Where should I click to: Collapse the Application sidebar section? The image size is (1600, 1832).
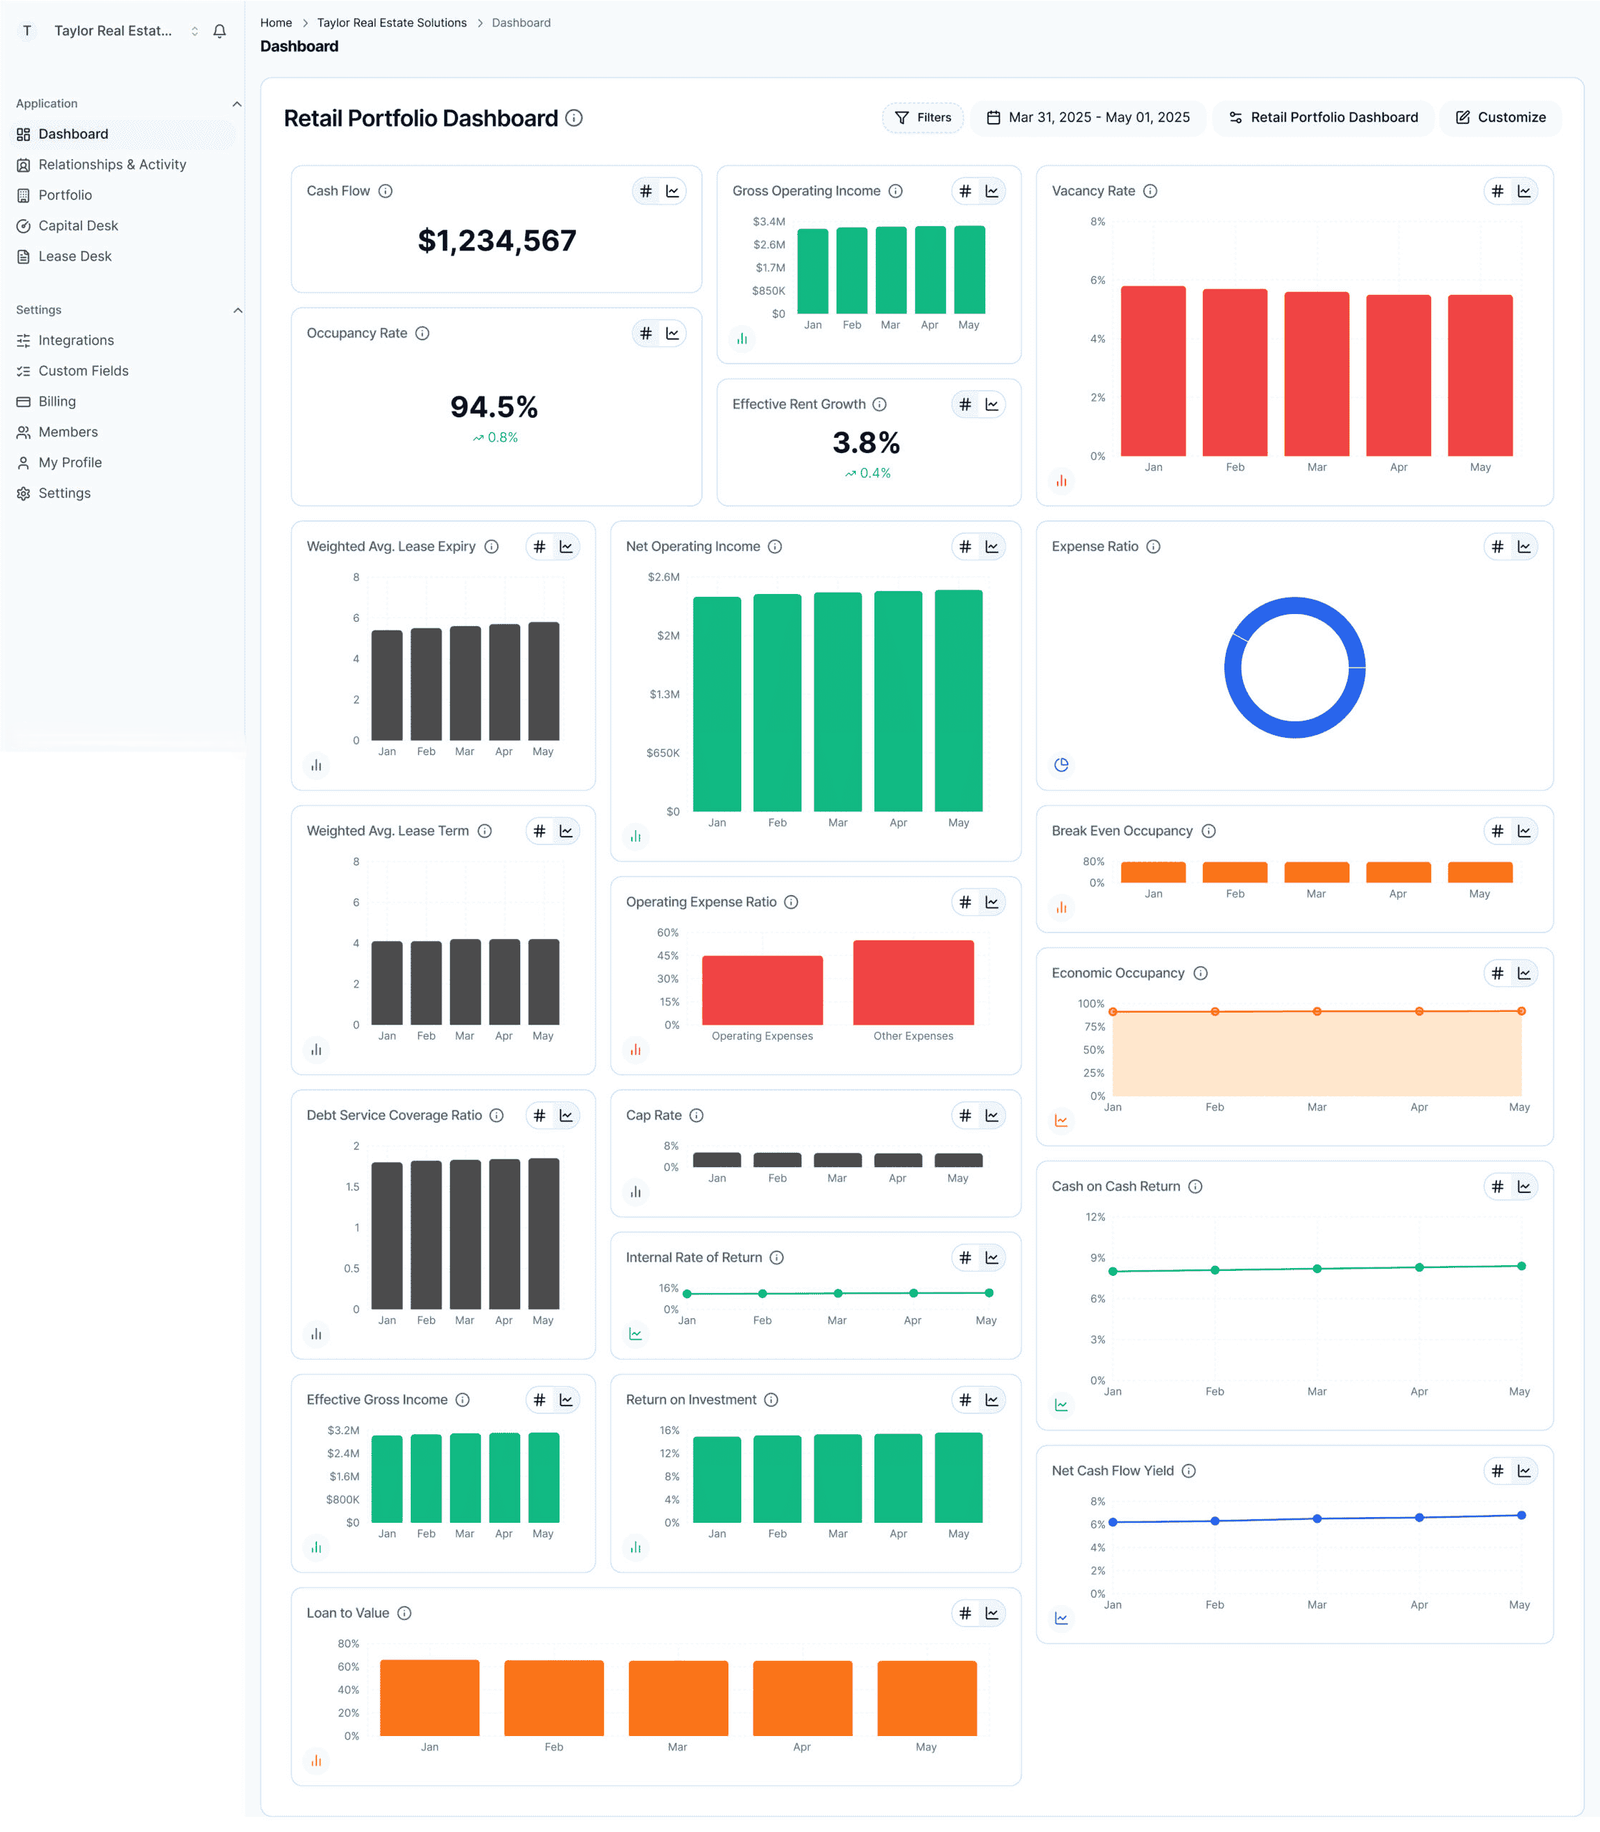[237, 104]
